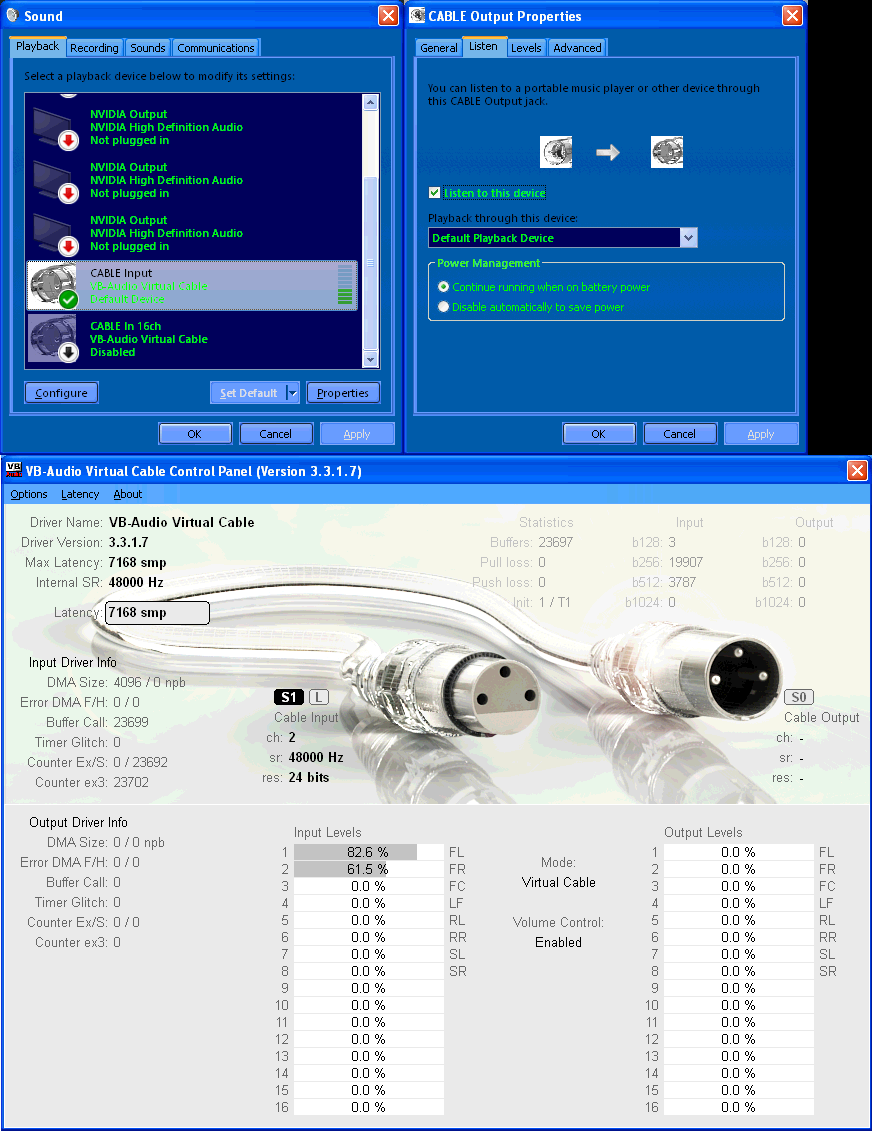Click the VB-Audio control panel title icon
This screenshot has height=1132, width=872.
coord(14,470)
